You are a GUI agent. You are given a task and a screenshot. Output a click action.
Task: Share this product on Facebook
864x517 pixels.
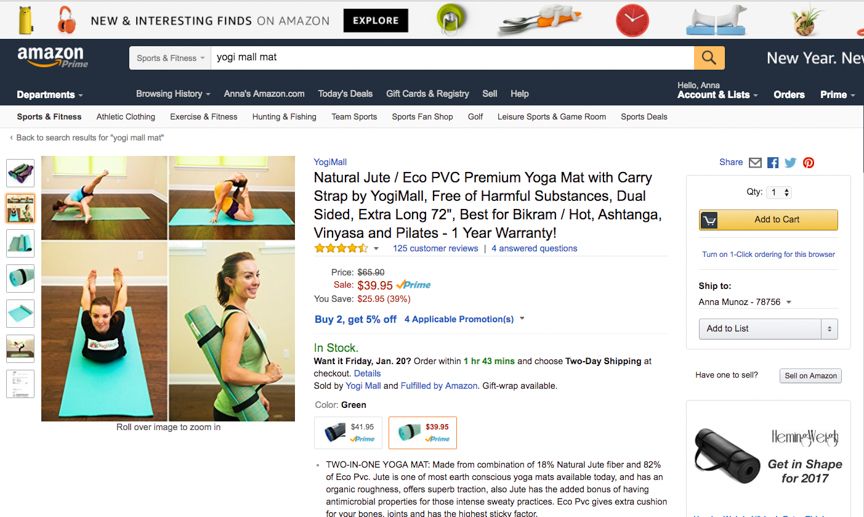[x=773, y=163]
